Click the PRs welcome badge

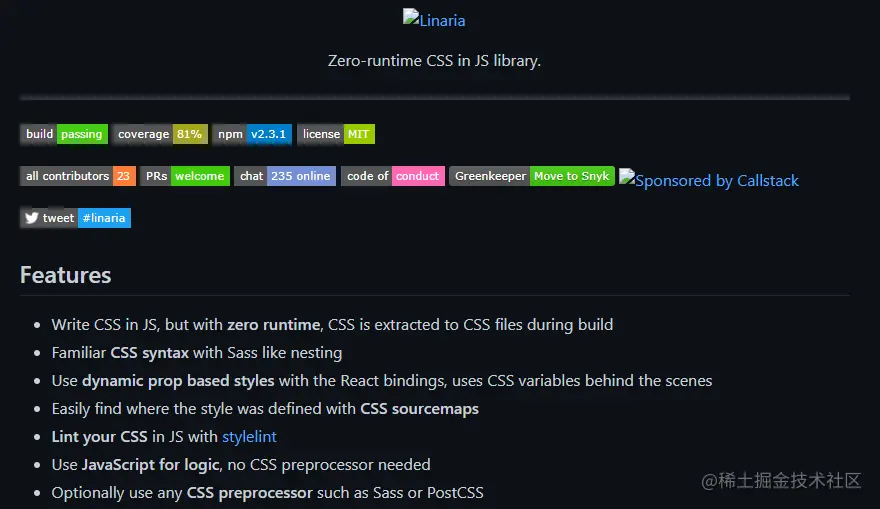point(185,176)
